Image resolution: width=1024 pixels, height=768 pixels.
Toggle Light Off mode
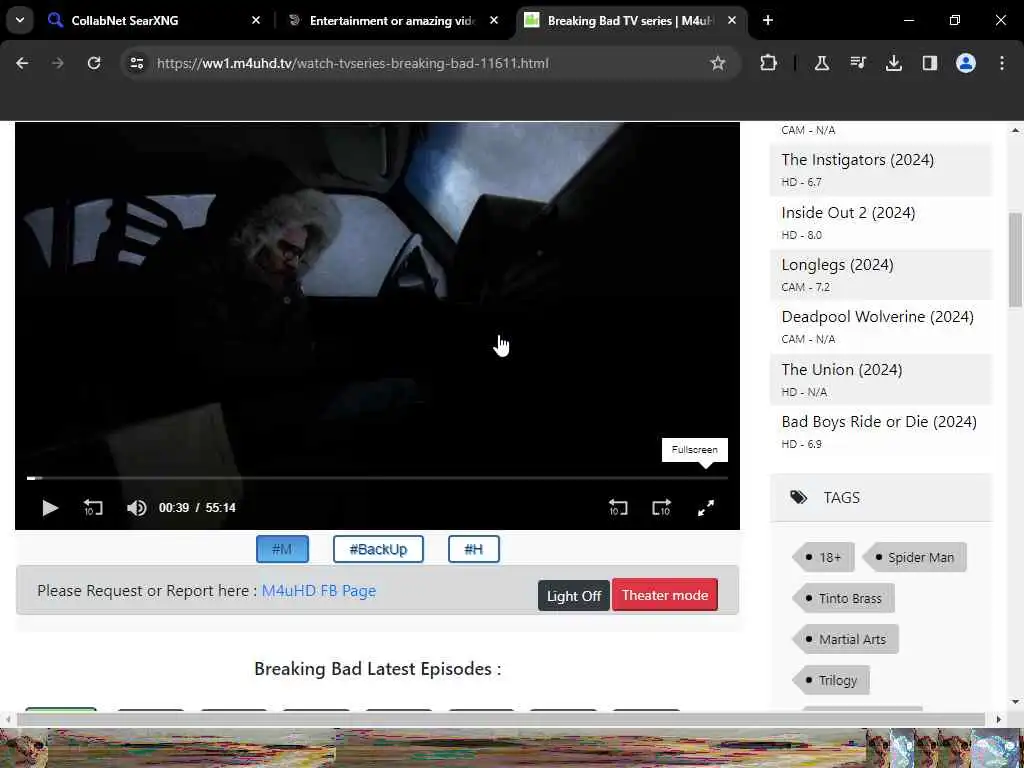(573, 596)
